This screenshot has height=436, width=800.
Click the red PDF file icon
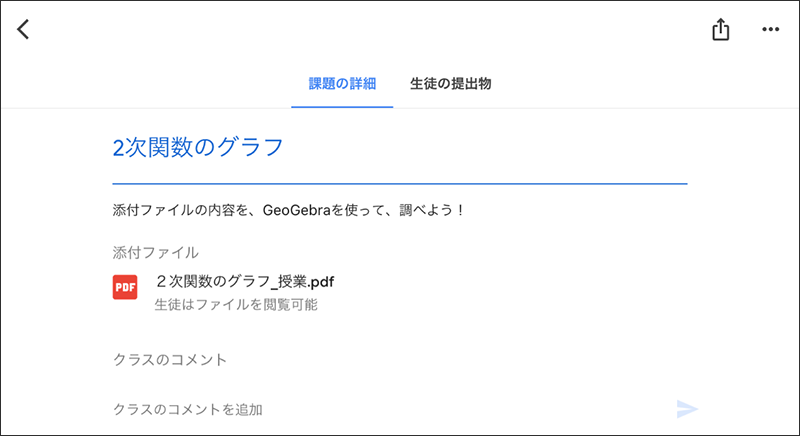coord(125,287)
